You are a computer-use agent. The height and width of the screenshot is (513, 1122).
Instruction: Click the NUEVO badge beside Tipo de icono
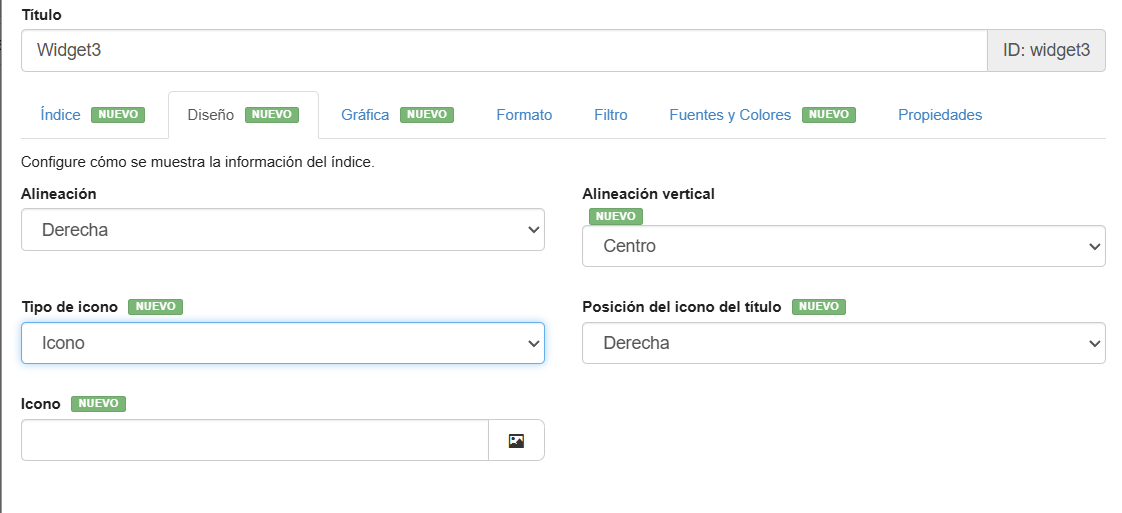click(156, 307)
